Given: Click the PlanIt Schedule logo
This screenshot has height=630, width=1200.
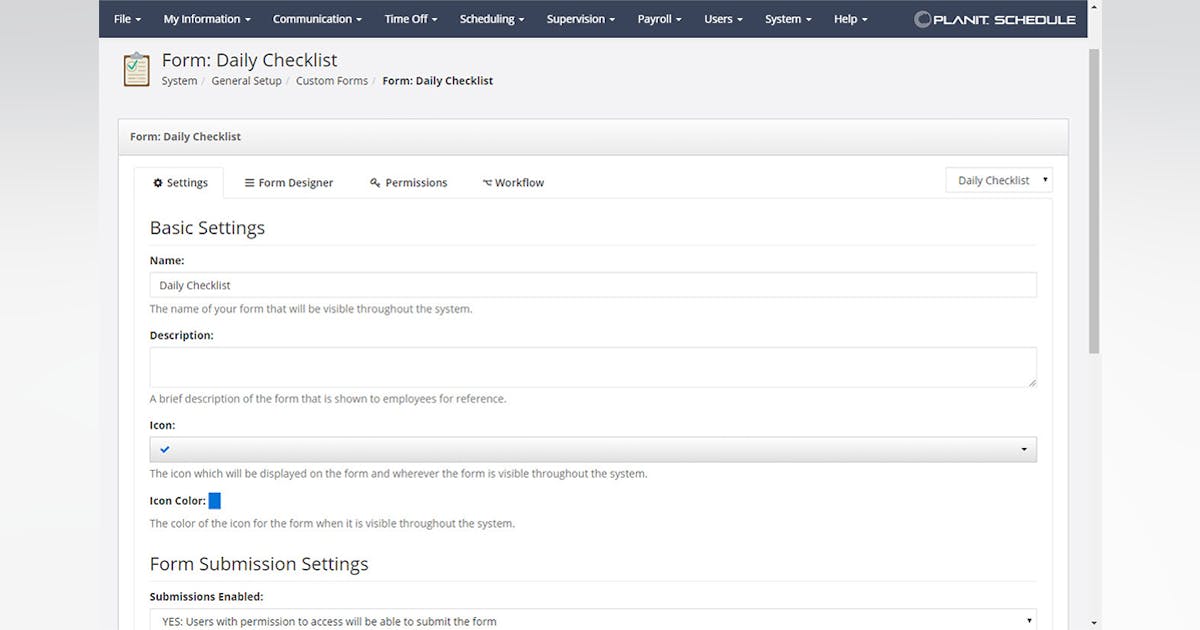Looking at the screenshot, I should 995,18.
